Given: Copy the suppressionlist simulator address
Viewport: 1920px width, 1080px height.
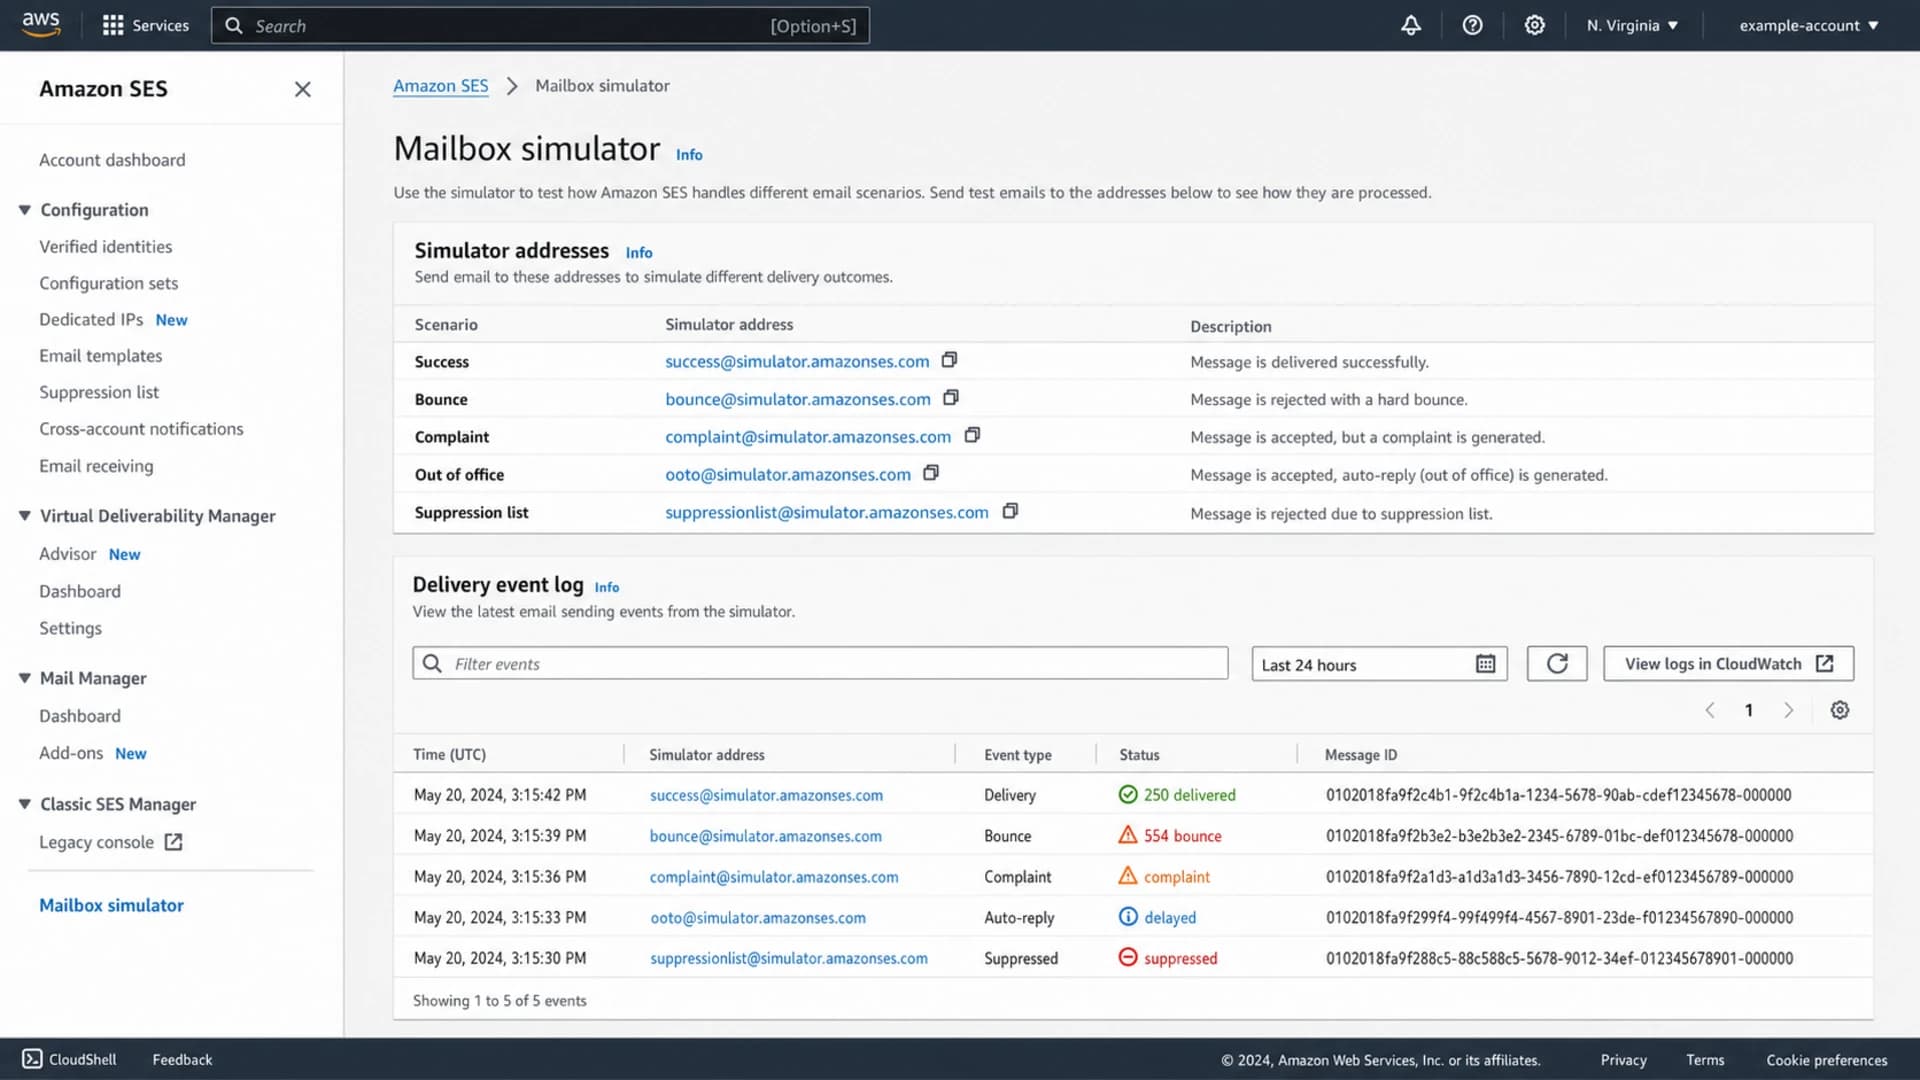Looking at the screenshot, I should [1010, 511].
